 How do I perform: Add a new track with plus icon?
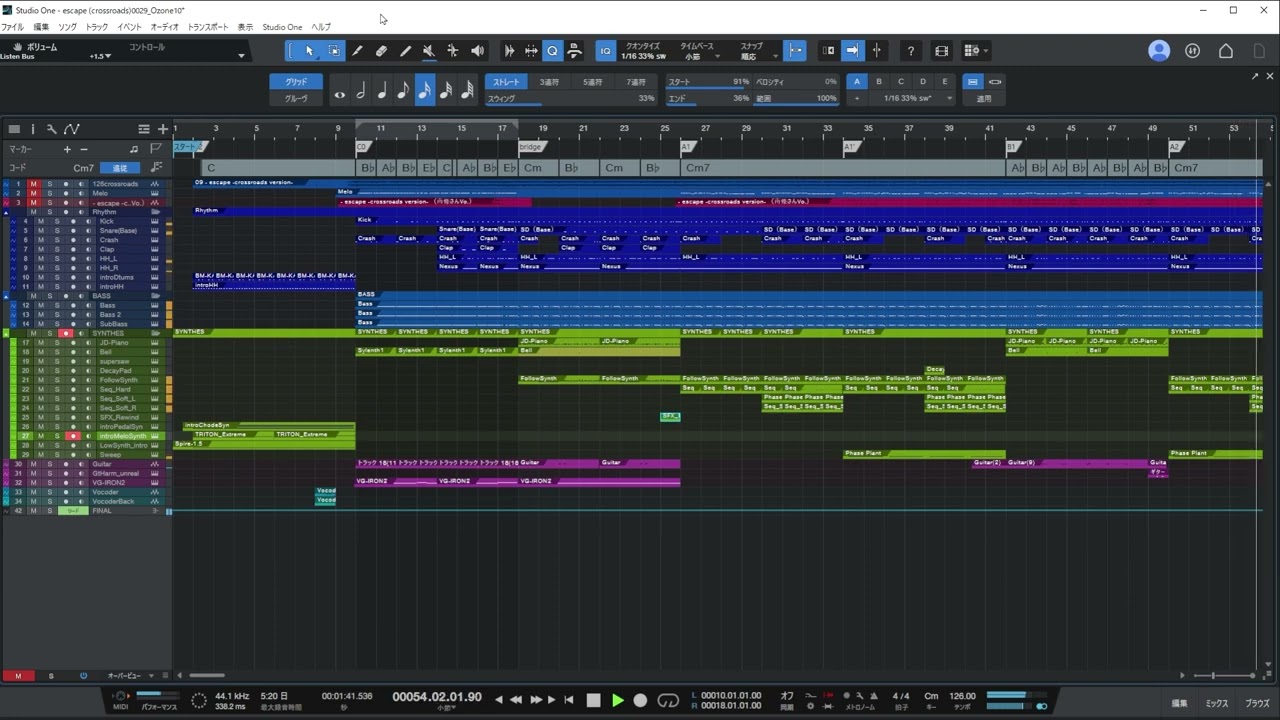(163, 129)
